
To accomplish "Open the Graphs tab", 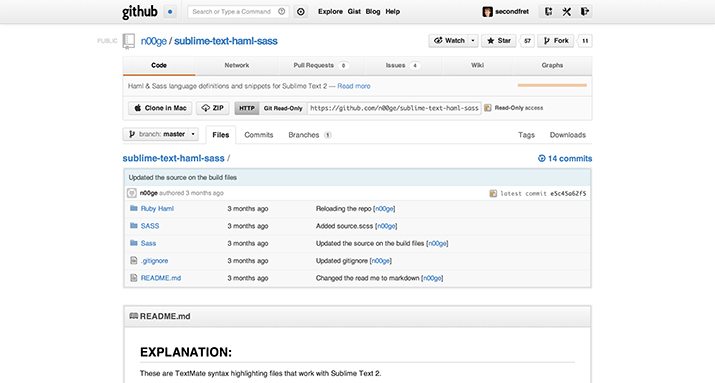I will coord(552,66).
